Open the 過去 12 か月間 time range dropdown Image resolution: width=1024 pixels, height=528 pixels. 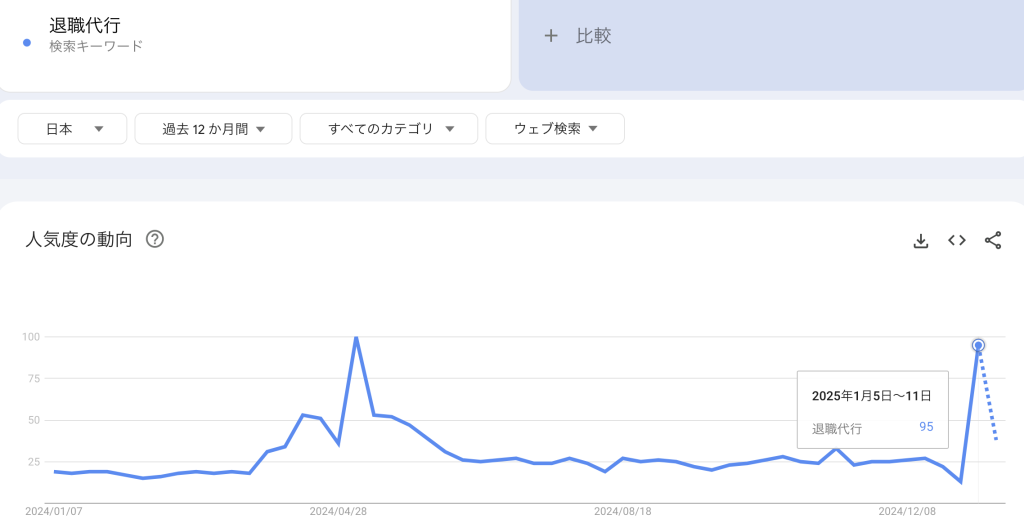click(213, 129)
